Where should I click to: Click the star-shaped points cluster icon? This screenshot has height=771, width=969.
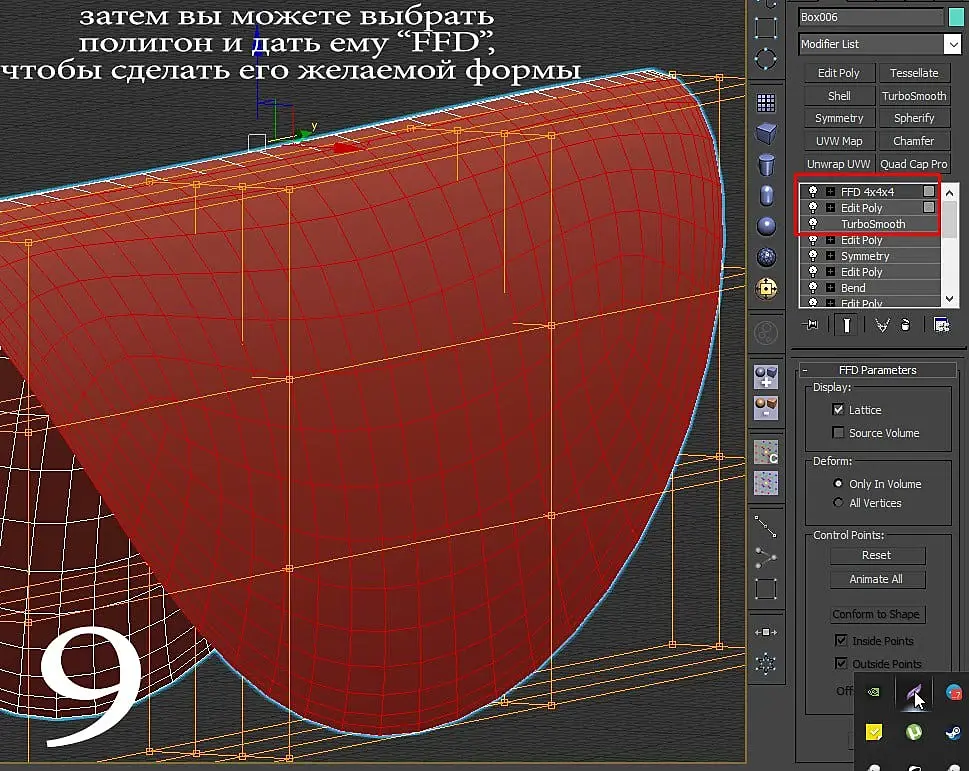pyautogui.click(x=766, y=664)
